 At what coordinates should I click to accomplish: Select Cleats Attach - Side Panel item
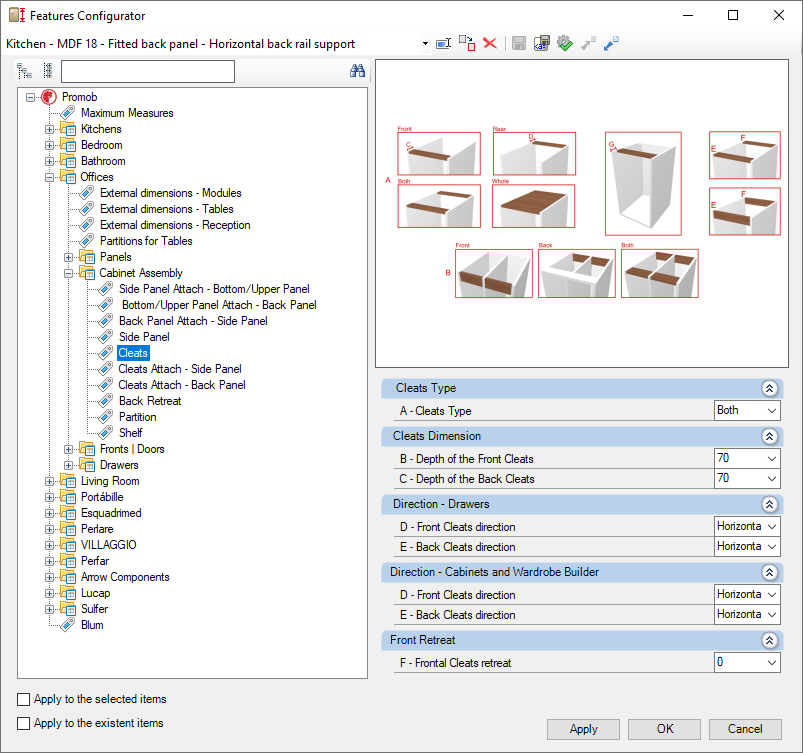click(180, 369)
